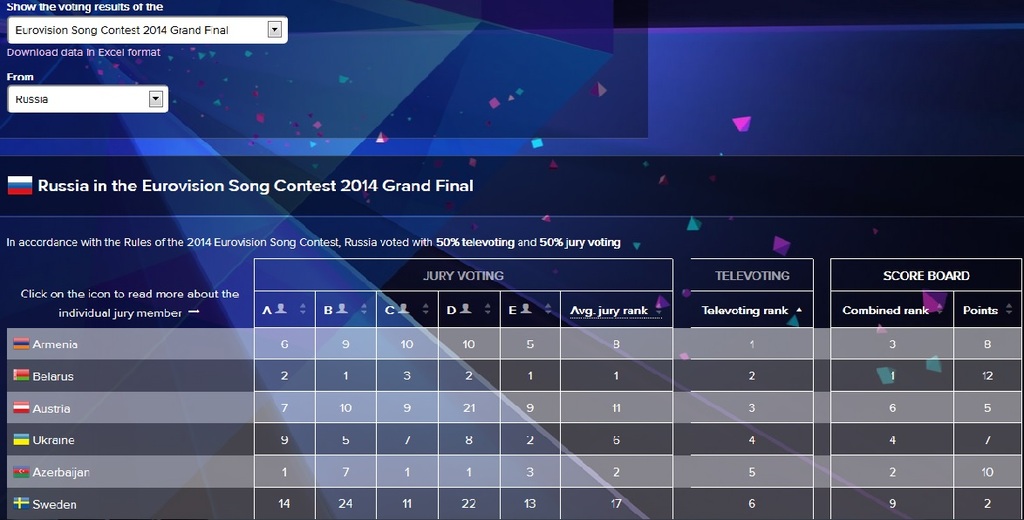
Task: Open jury member A profile icon
Action: click(281, 309)
